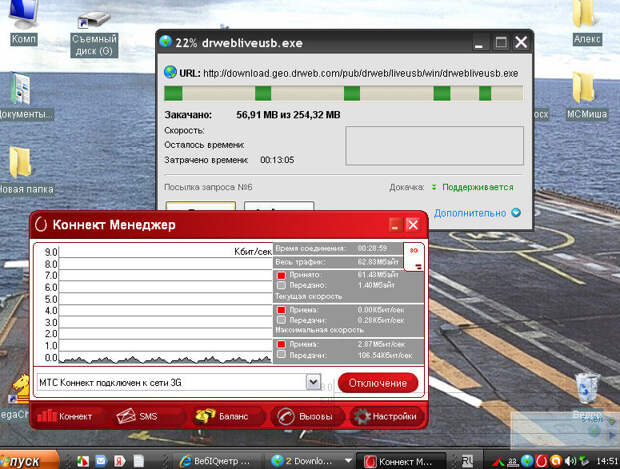Click gray Передачи swatch under Текущая скорость

point(281,320)
